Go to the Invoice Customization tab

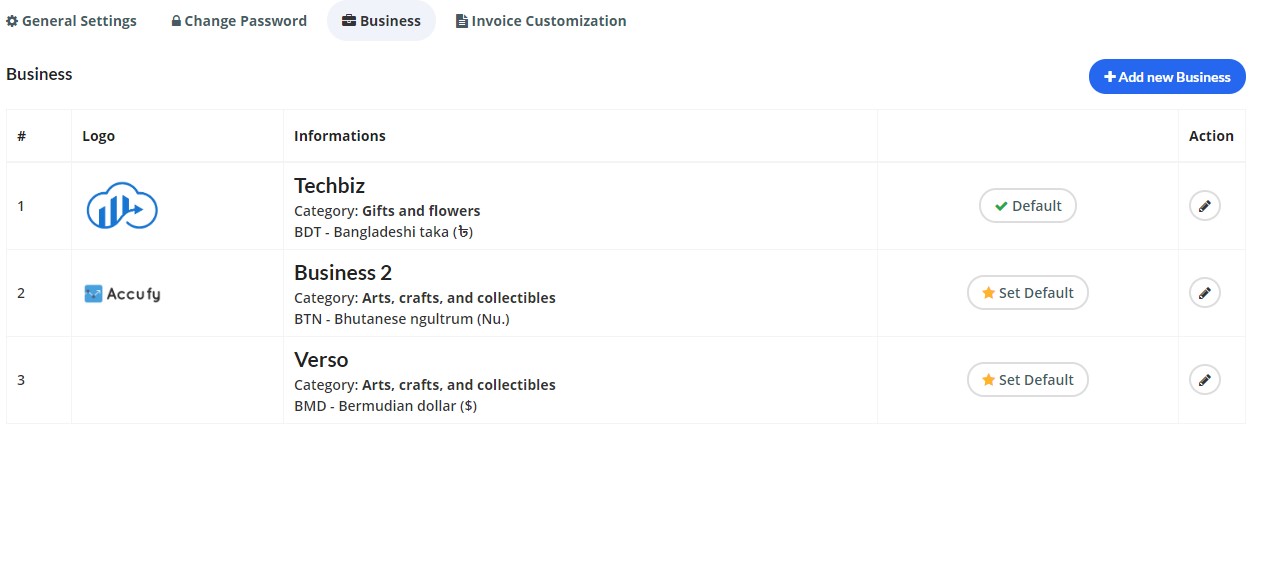[548, 21]
